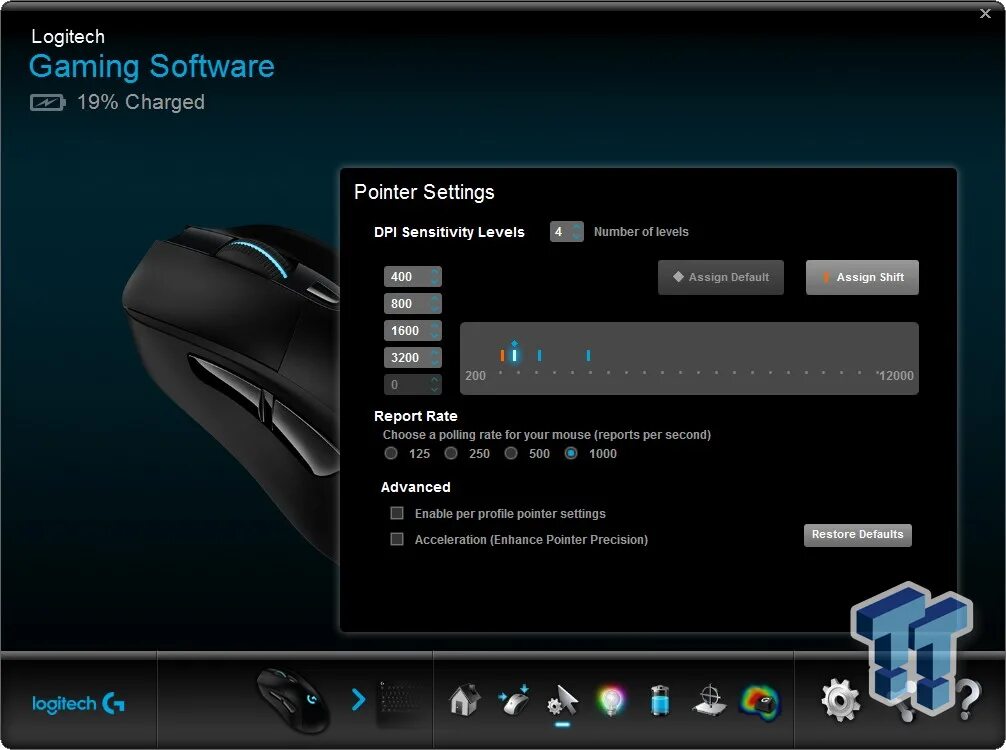1006x750 pixels.
Task: Select the mouse device thumbnail
Action: (293, 700)
